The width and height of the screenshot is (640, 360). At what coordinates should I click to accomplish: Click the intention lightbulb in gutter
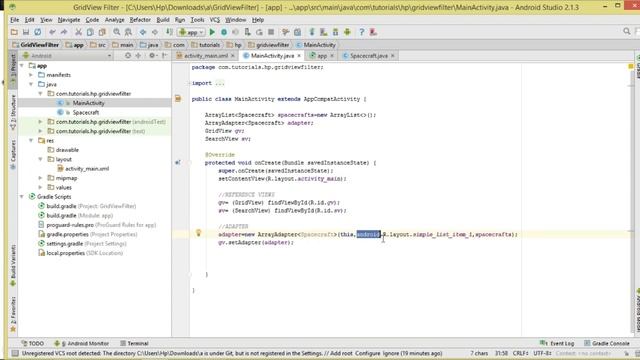pyautogui.click(x=198, y=233)
